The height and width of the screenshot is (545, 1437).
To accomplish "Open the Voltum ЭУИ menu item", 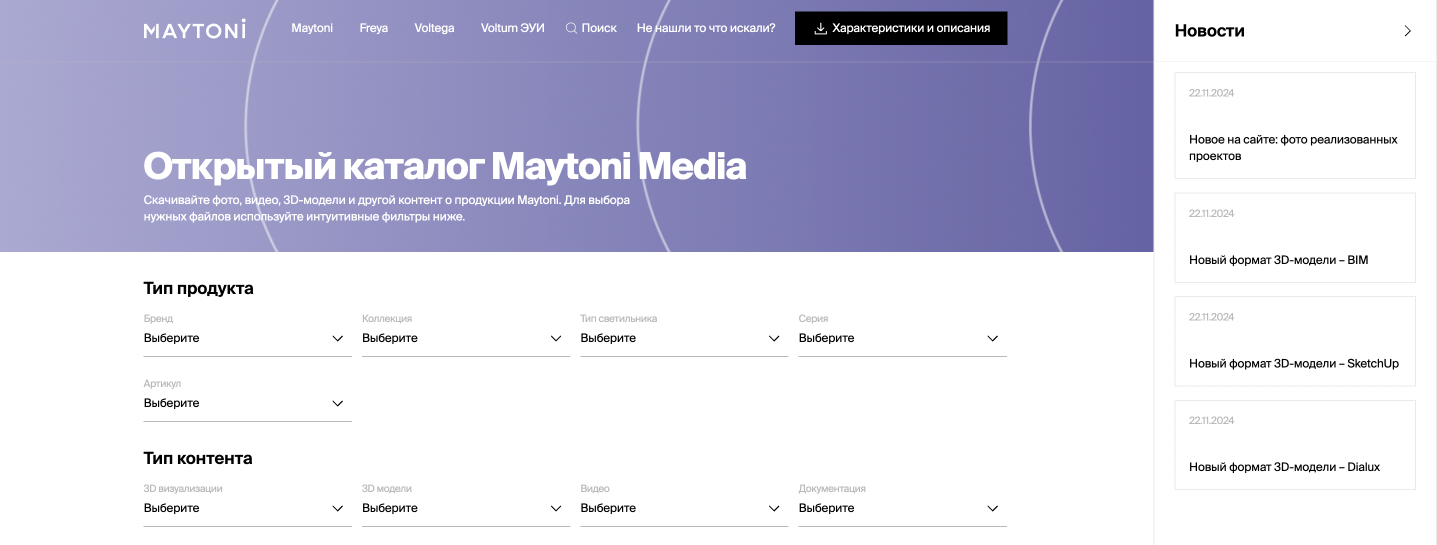I will tap(512, 28).
